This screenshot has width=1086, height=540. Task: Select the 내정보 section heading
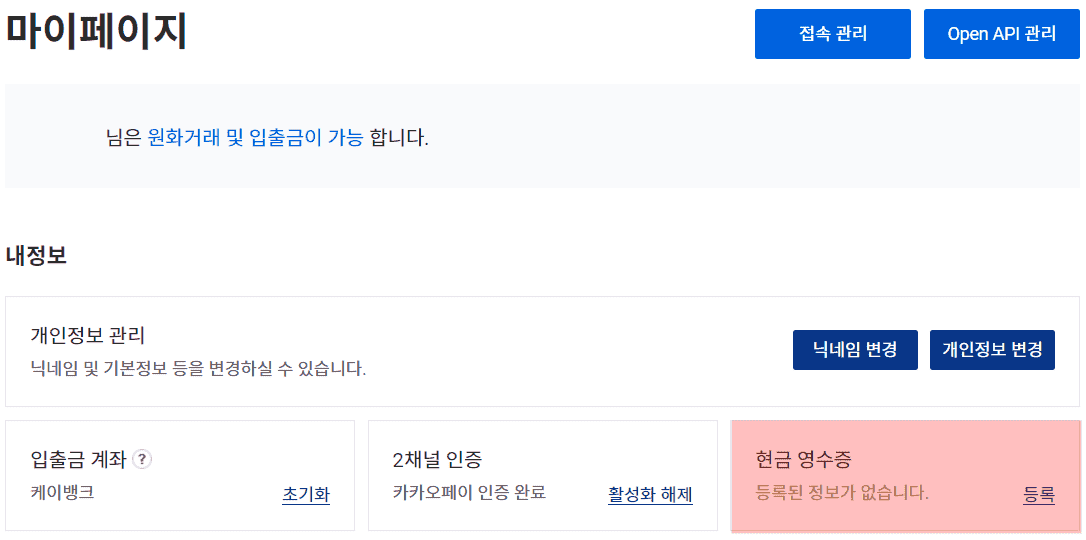tap(36, 255)
